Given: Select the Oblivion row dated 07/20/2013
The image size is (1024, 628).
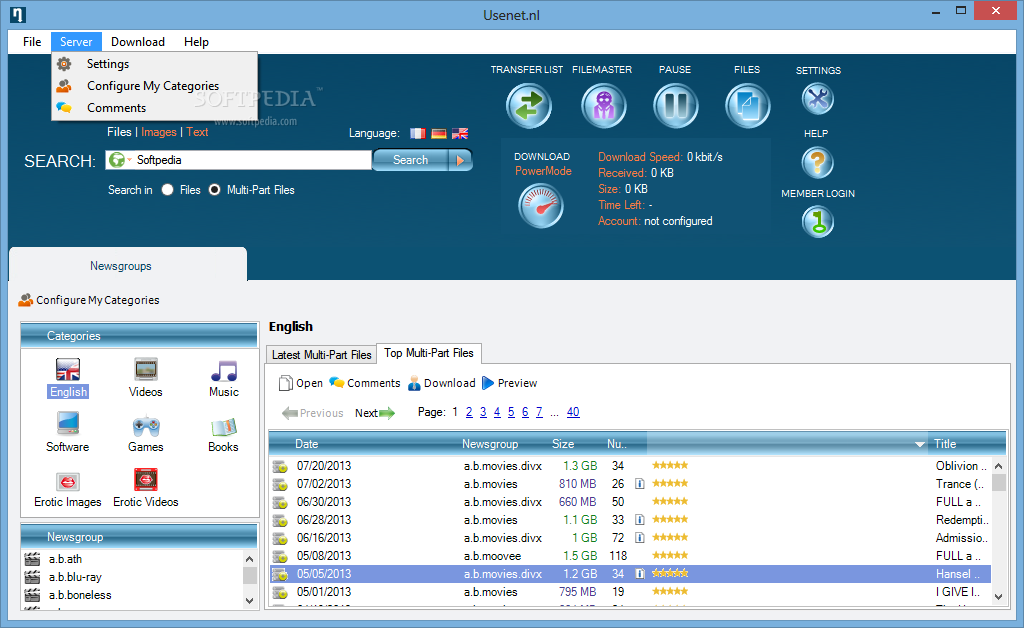Looking at the screenshot, I should pos(631,466).
